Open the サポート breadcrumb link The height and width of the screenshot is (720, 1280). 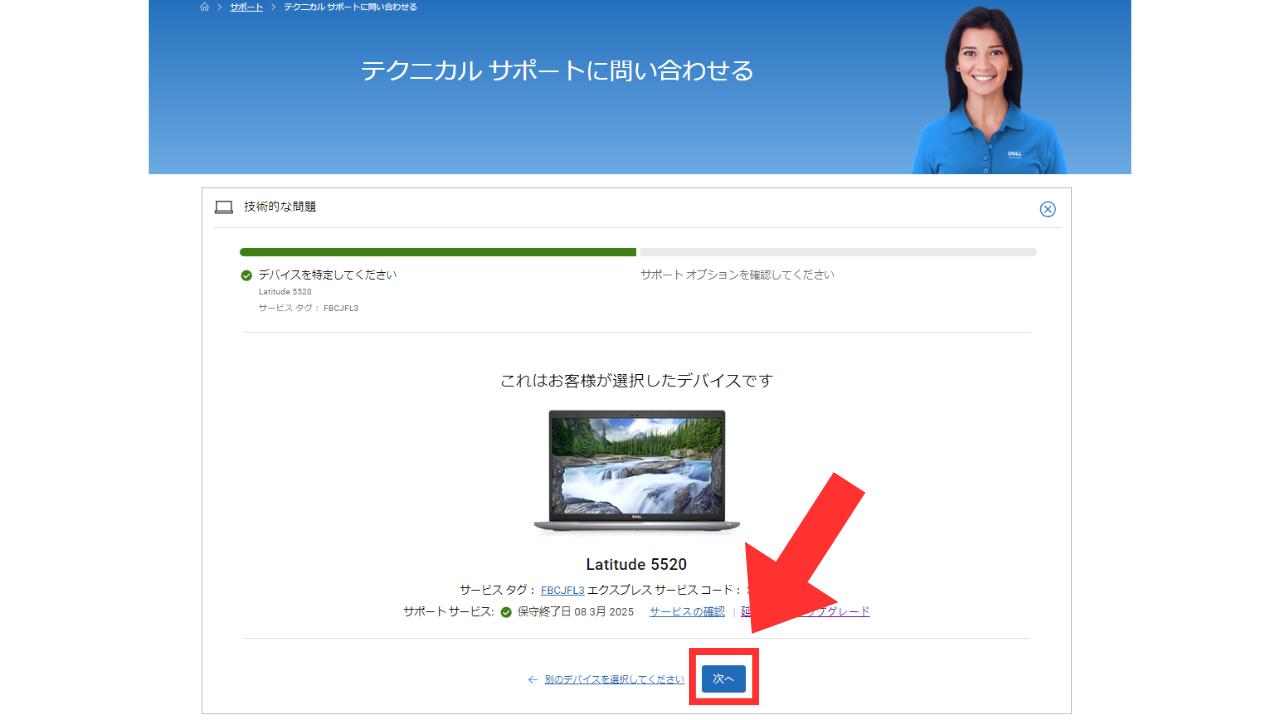[x=246, y=7]
